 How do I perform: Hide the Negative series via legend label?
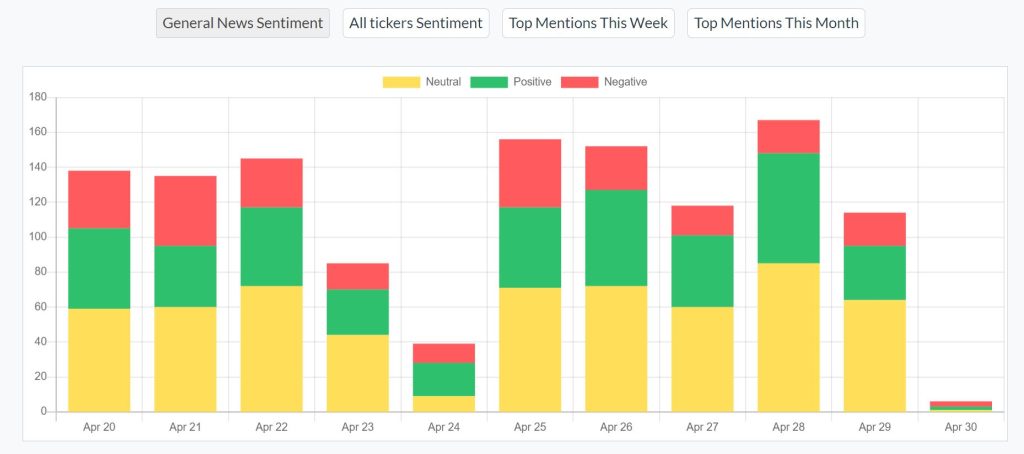(x=625, y=82)
